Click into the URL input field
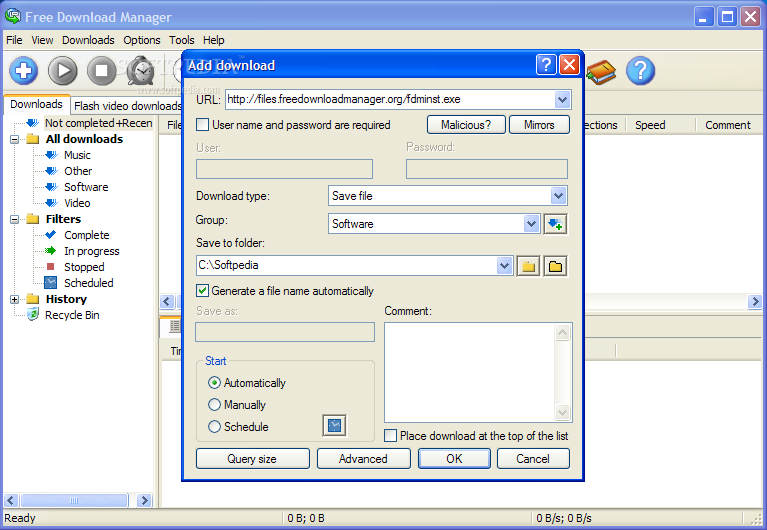The width and height of the screenshot is (767, 530). 390,100
